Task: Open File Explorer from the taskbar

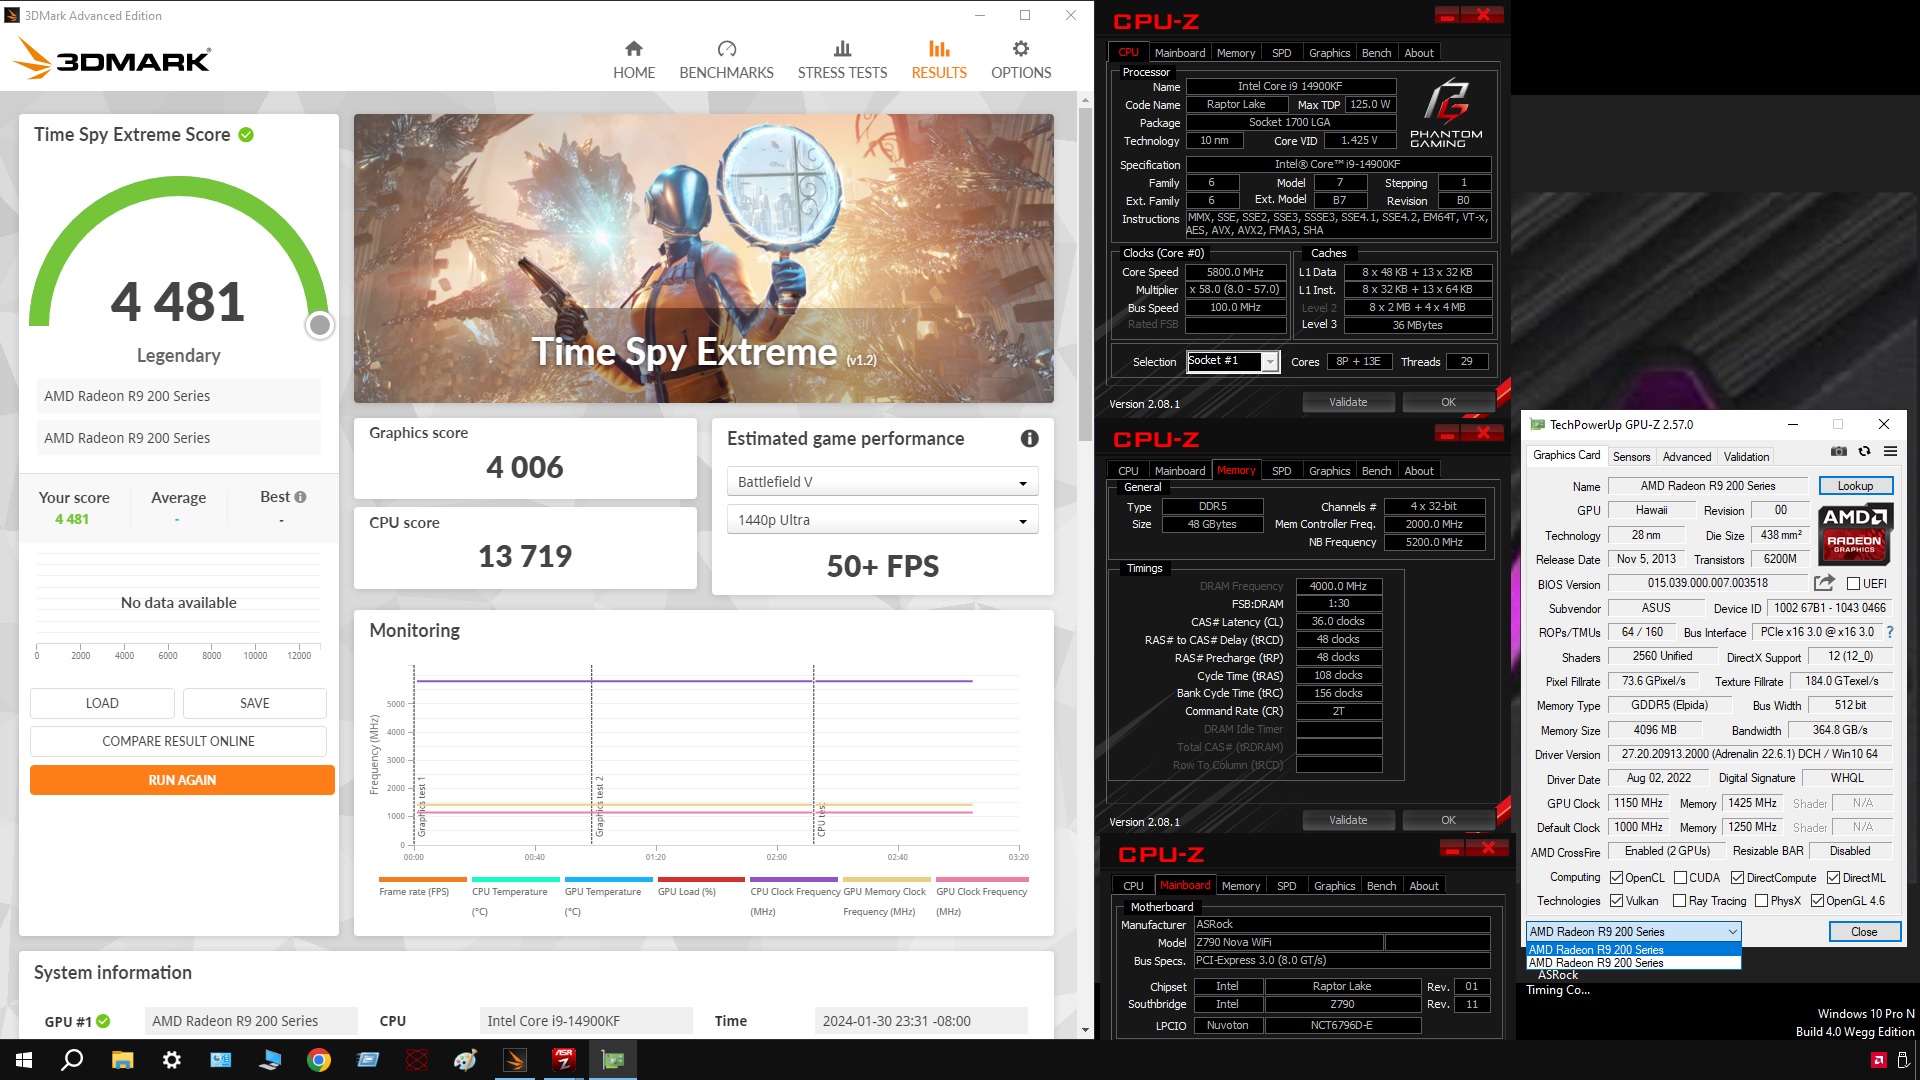Action: tap(122, 1060)
